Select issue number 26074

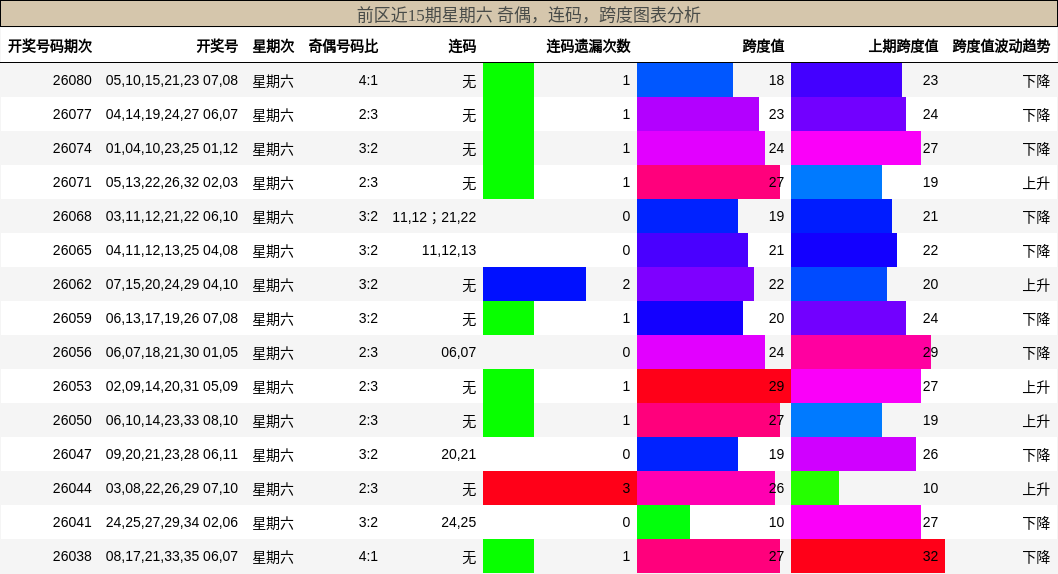pos(72,148)
